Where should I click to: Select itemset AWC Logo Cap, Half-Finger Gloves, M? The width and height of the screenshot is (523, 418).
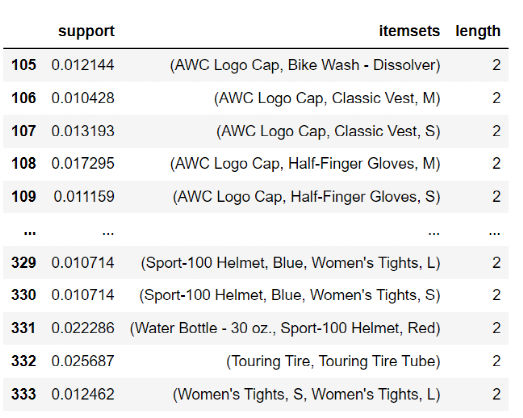pos(305,164)
